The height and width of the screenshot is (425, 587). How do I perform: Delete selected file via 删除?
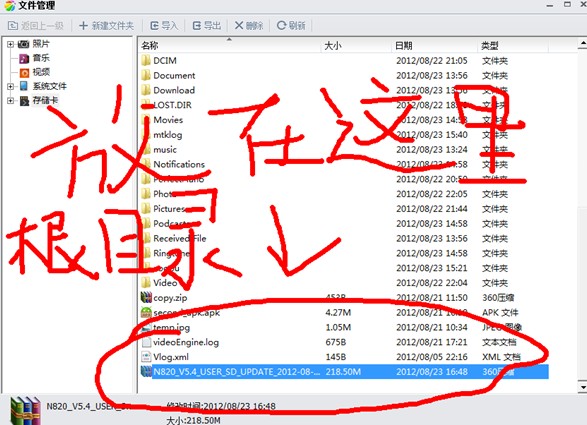pos(249,25)
